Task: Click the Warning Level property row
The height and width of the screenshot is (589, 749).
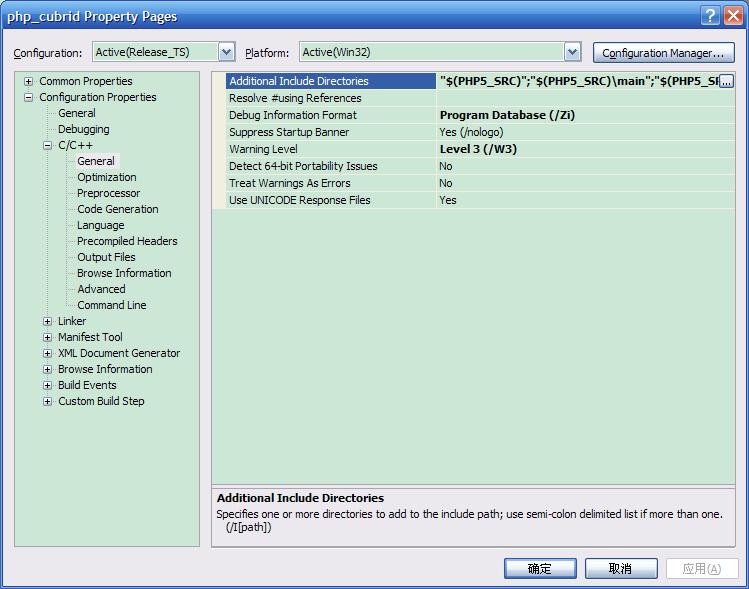Action: tap(263, 149)
